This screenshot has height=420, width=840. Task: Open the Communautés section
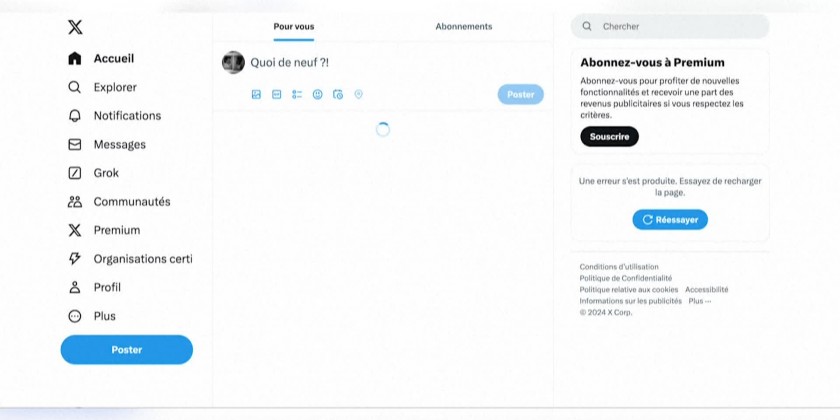pos(131,202)
